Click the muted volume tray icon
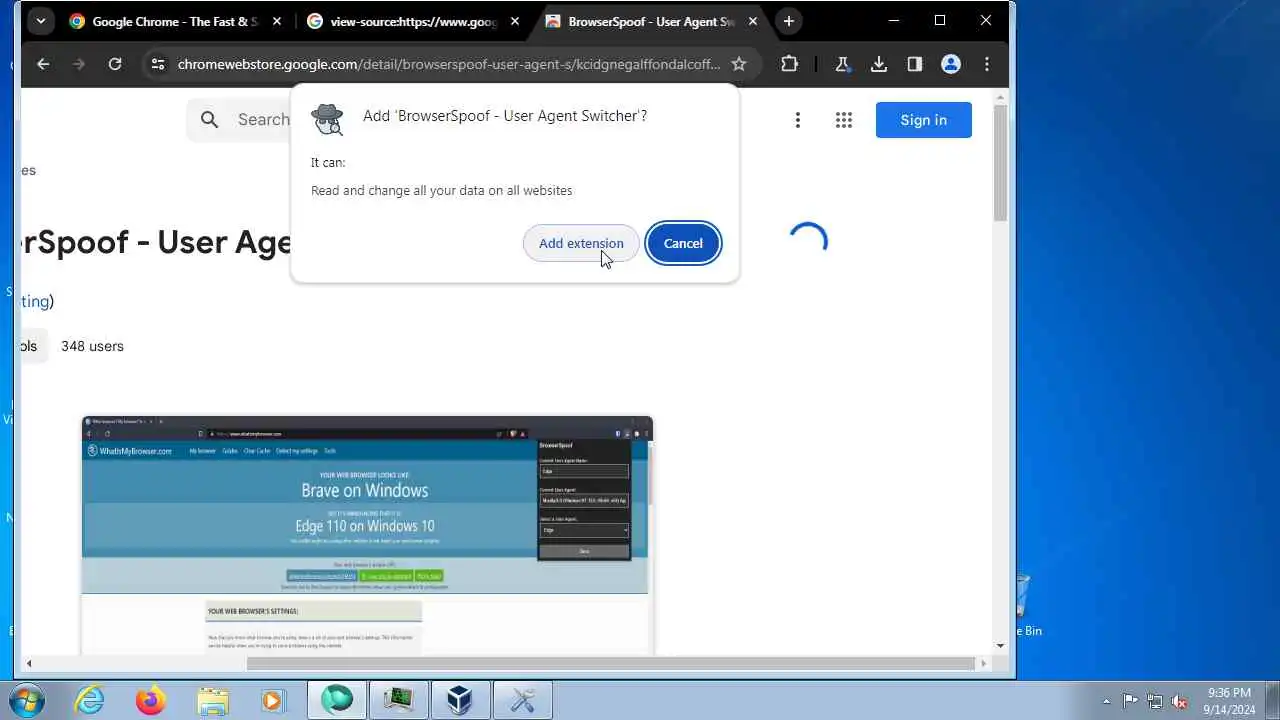 tap(1179, 701)
